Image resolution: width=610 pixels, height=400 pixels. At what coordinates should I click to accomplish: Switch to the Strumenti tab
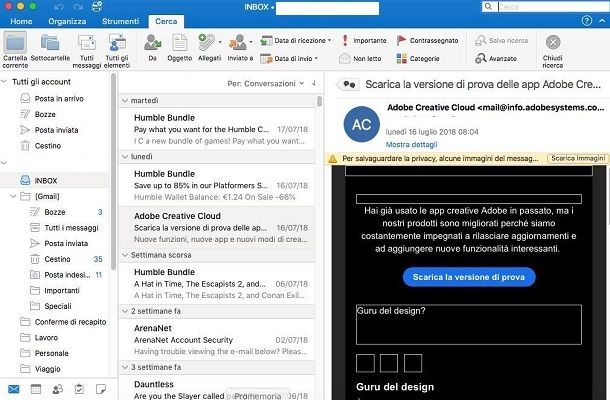pos(120,21)
